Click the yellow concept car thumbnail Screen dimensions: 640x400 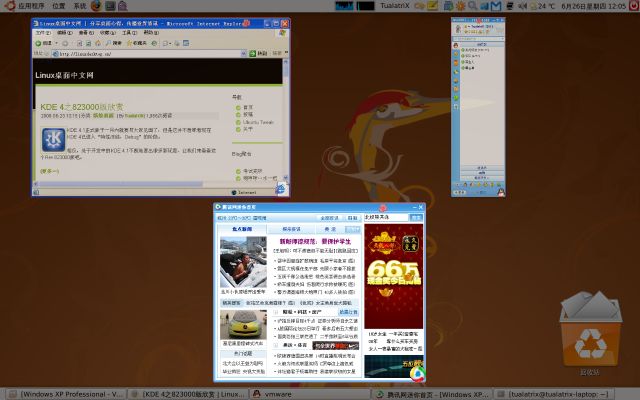tap(243, 324)
